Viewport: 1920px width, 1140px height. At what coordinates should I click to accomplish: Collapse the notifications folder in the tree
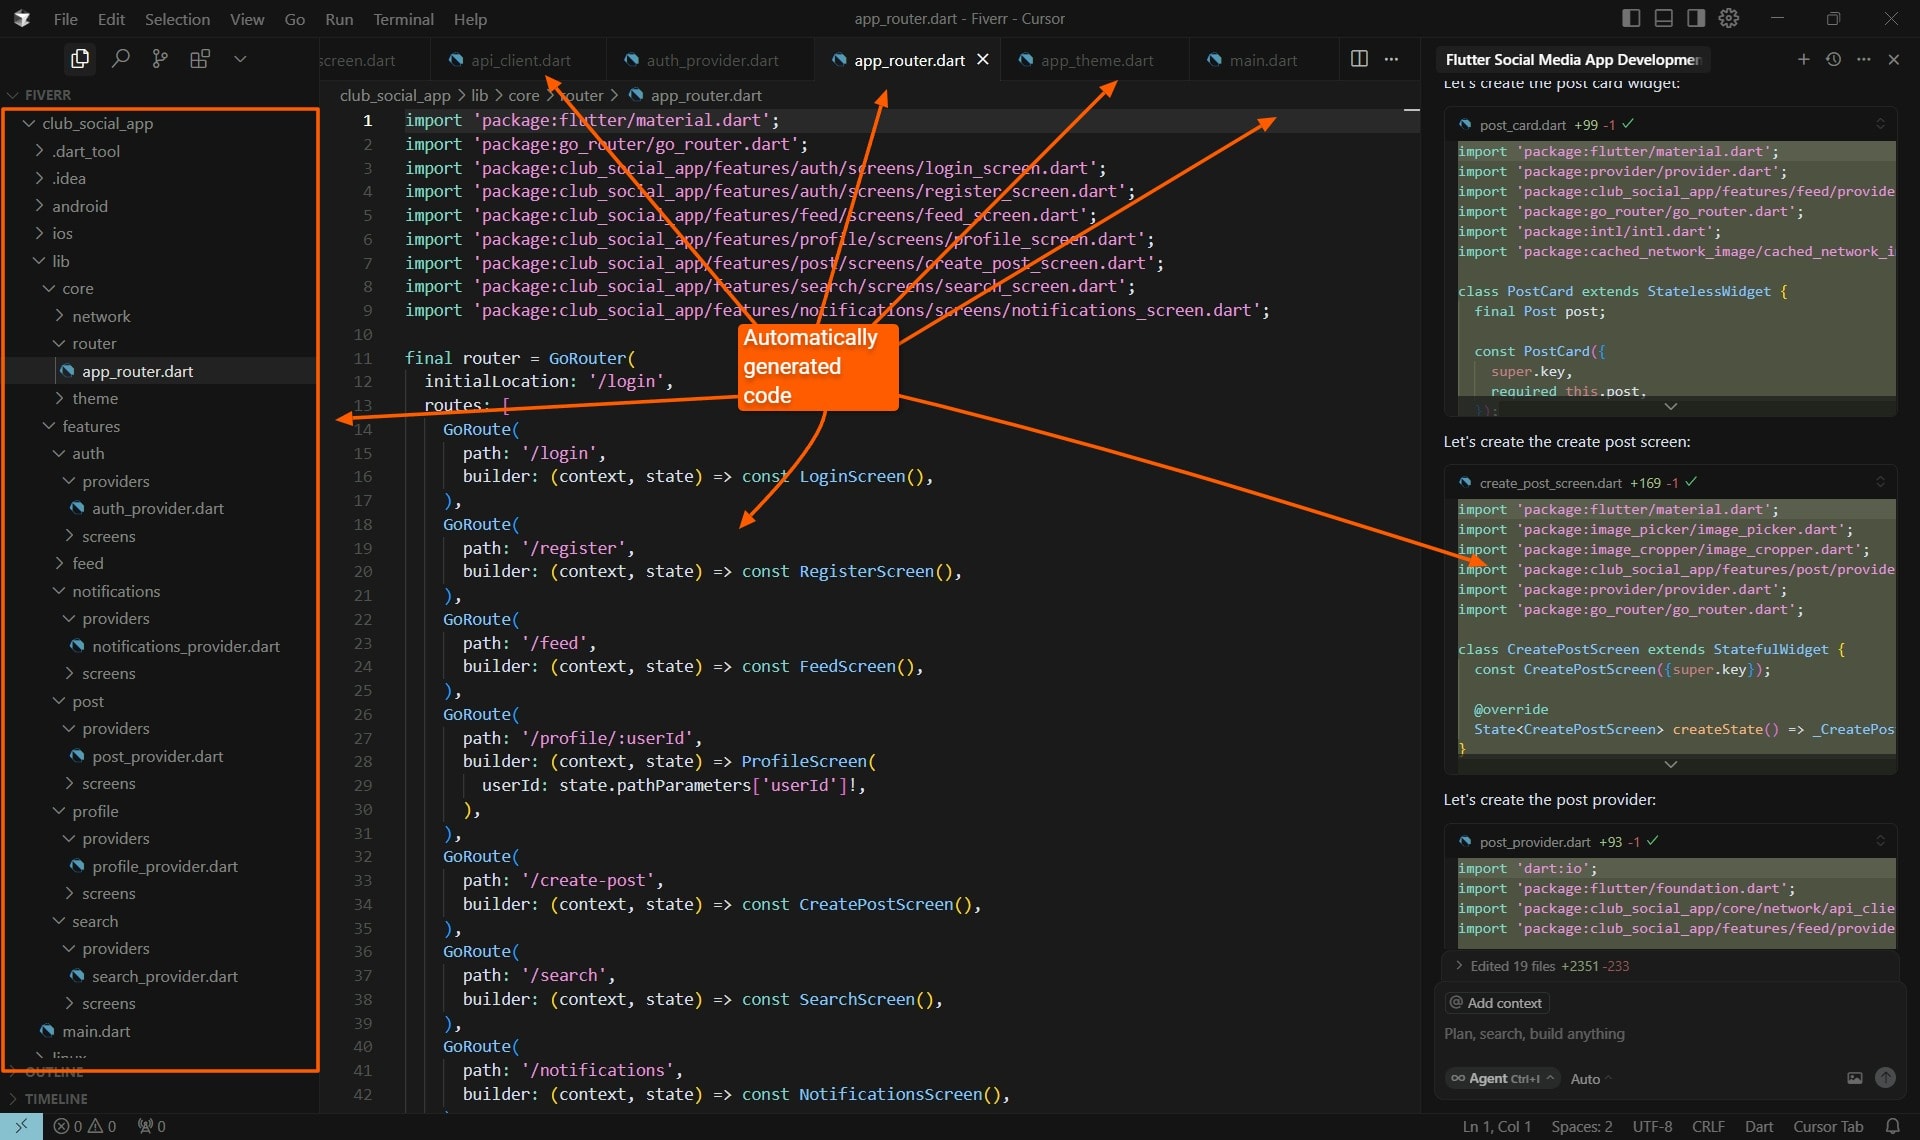coord(117,591)
